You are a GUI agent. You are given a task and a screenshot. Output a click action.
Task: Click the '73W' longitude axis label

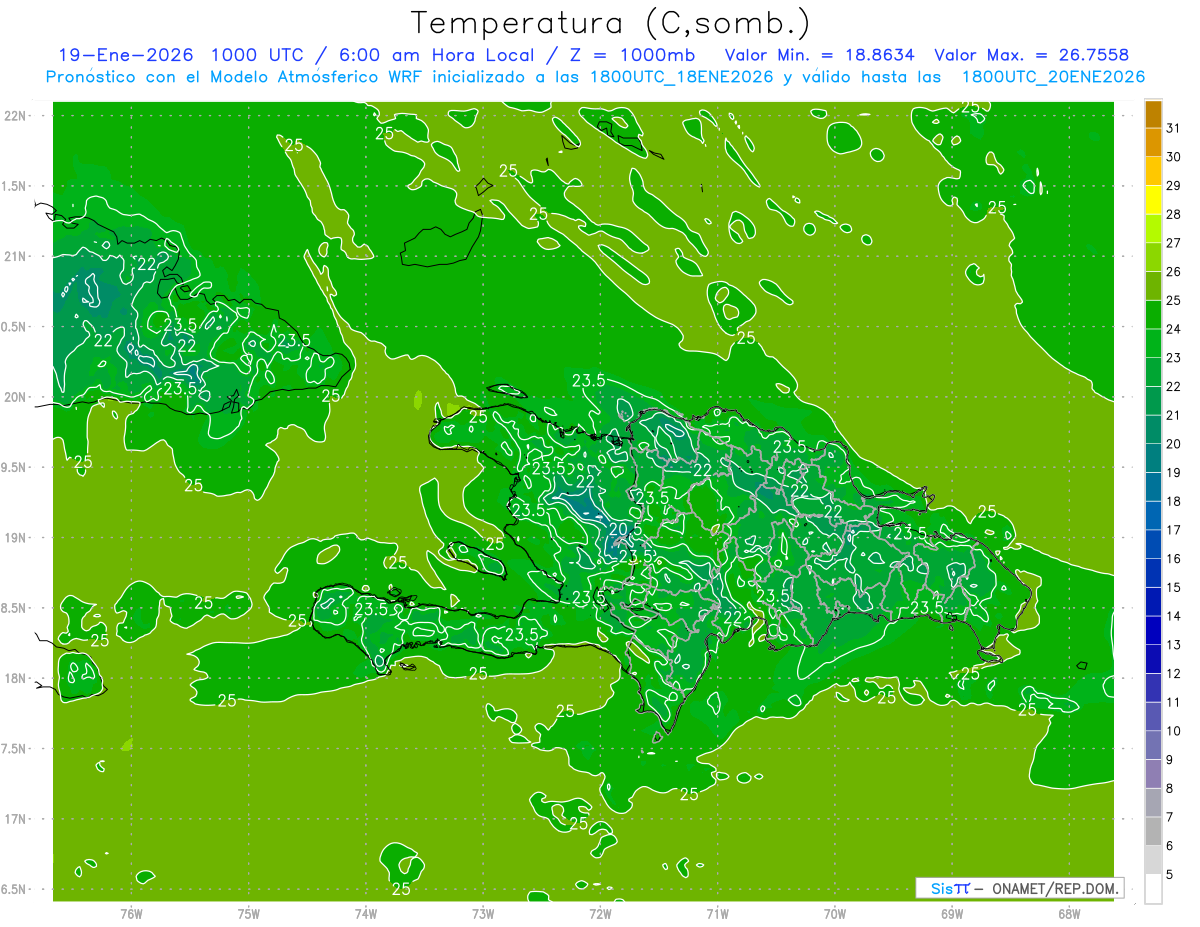coord(483,913)
